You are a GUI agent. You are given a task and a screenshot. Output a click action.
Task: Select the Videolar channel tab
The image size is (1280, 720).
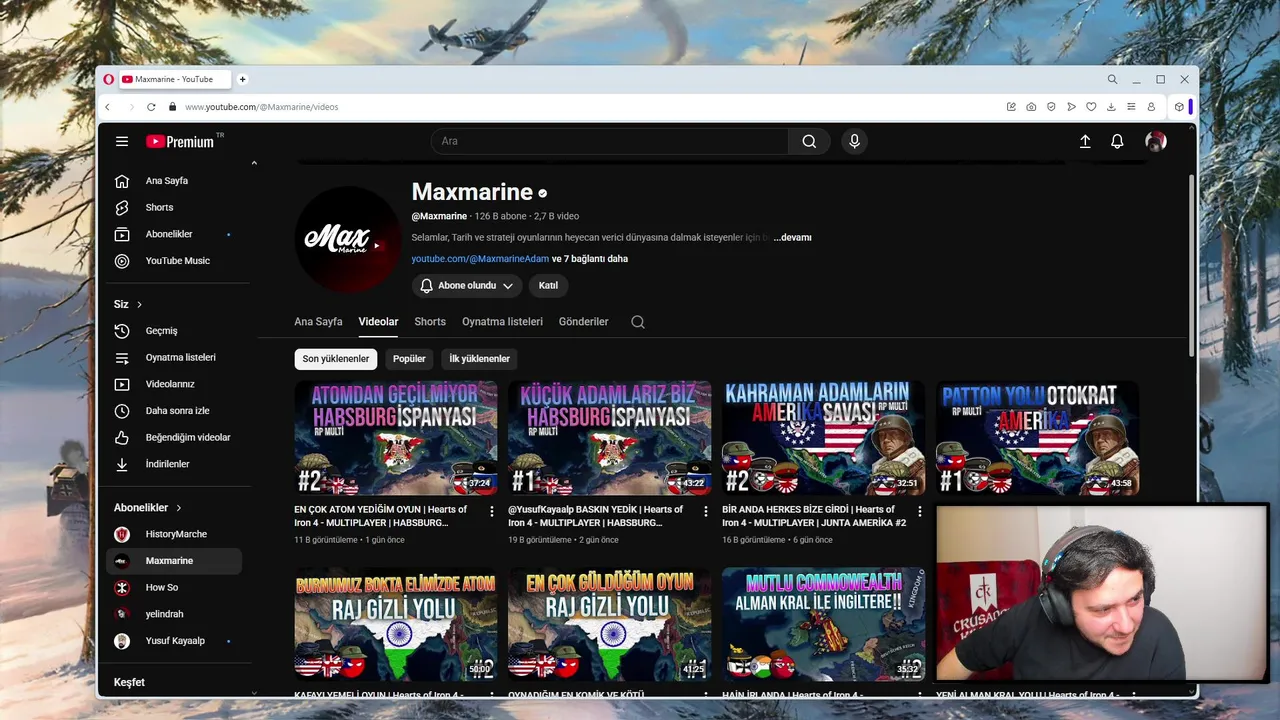378,322
